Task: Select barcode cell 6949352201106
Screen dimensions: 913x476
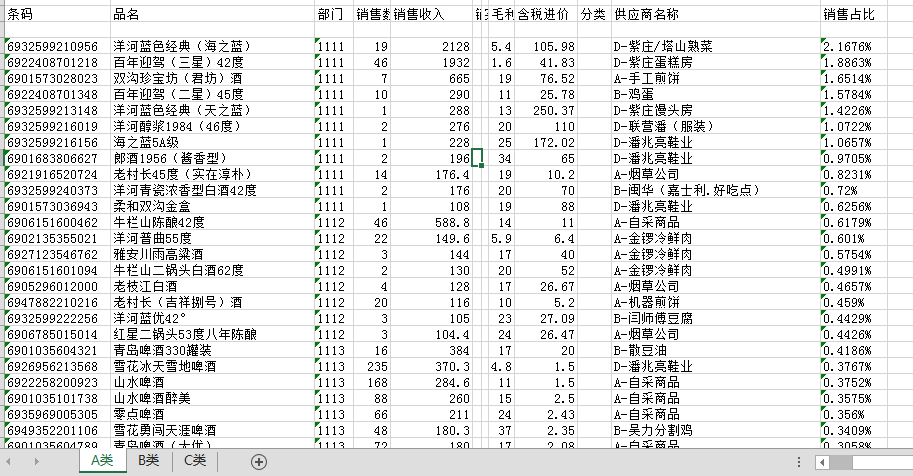Action: click(x=57, y=431)
